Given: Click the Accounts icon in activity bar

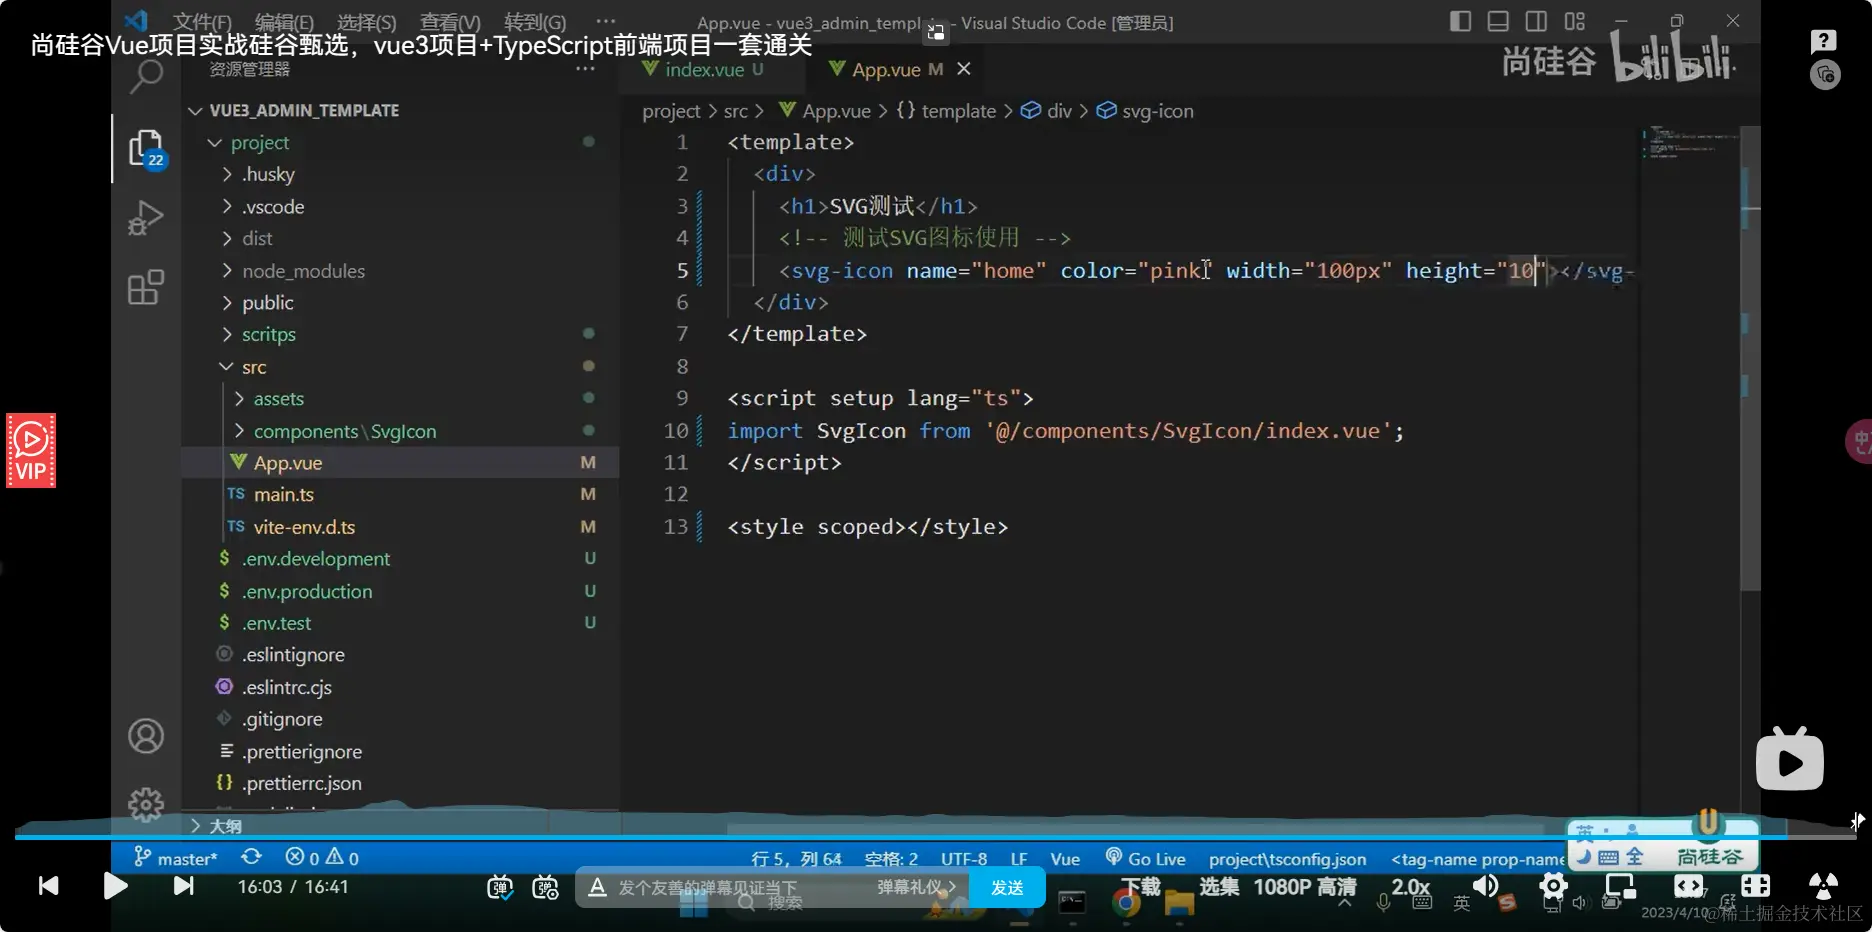Looking at the screenshot, I should pyautogui.click(x=146, y=737).
